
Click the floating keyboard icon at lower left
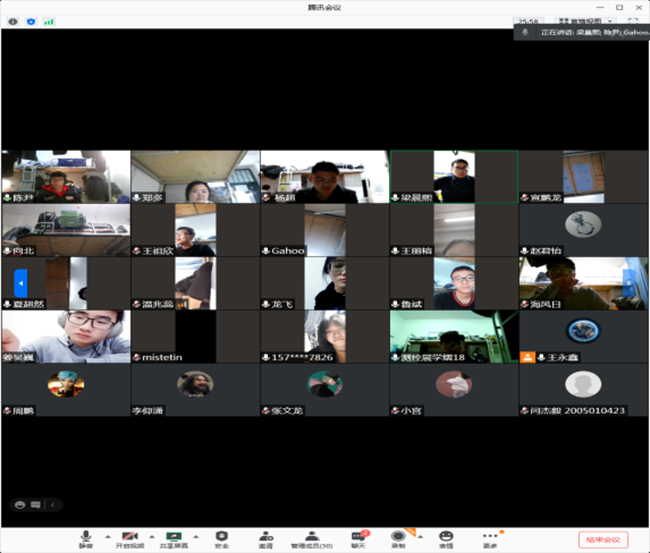[36, 505]
